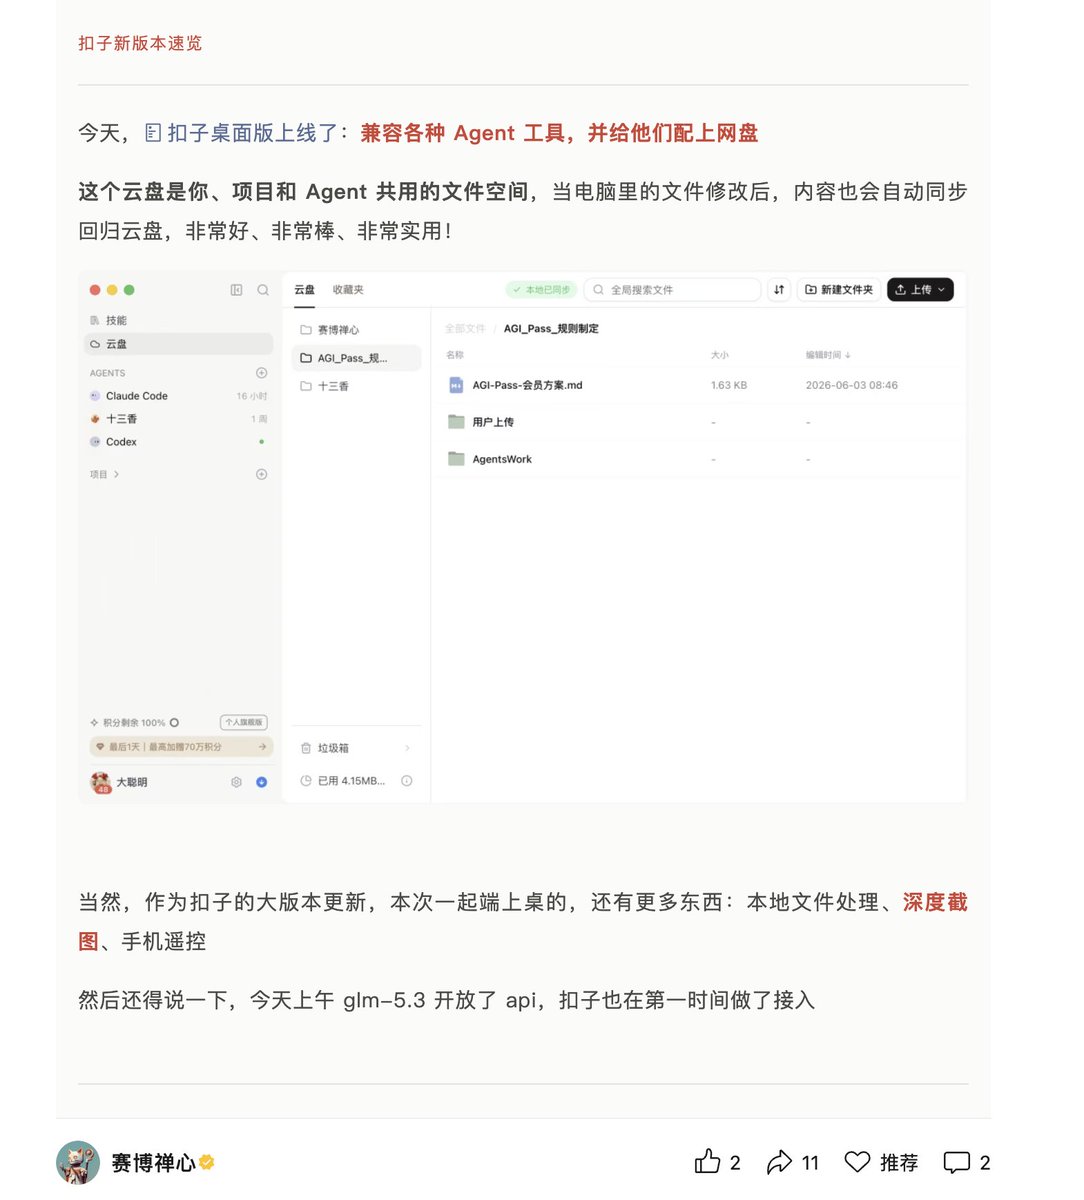Viewport: 1084px width, 1200px height.
Task: Click the 个人旗舰版 plan badge
Action: 243,722
